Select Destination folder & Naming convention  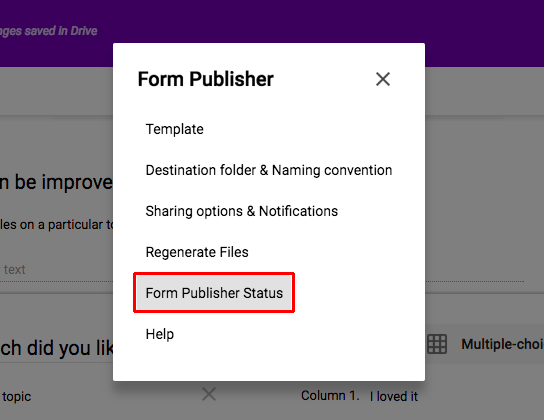coord(269,170)
